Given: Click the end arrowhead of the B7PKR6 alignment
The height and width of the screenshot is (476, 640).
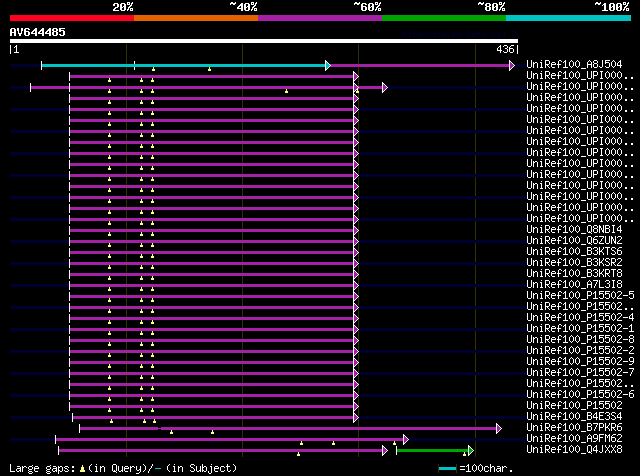Looking at the screenshot, I should click(x=499, y=429).
